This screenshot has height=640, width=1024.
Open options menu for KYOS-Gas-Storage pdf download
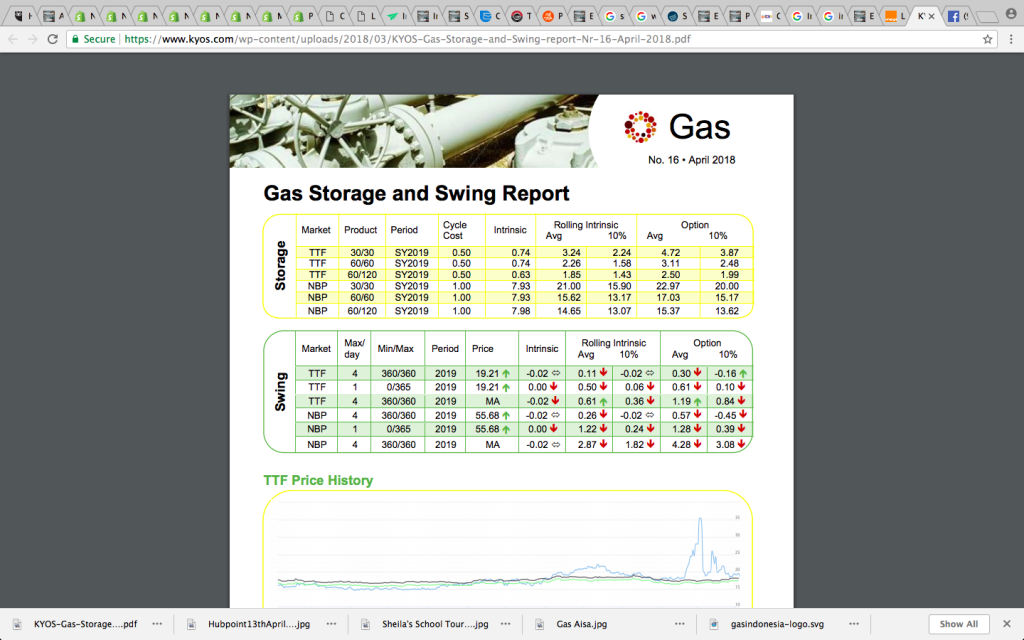click(x=157, y=624)
